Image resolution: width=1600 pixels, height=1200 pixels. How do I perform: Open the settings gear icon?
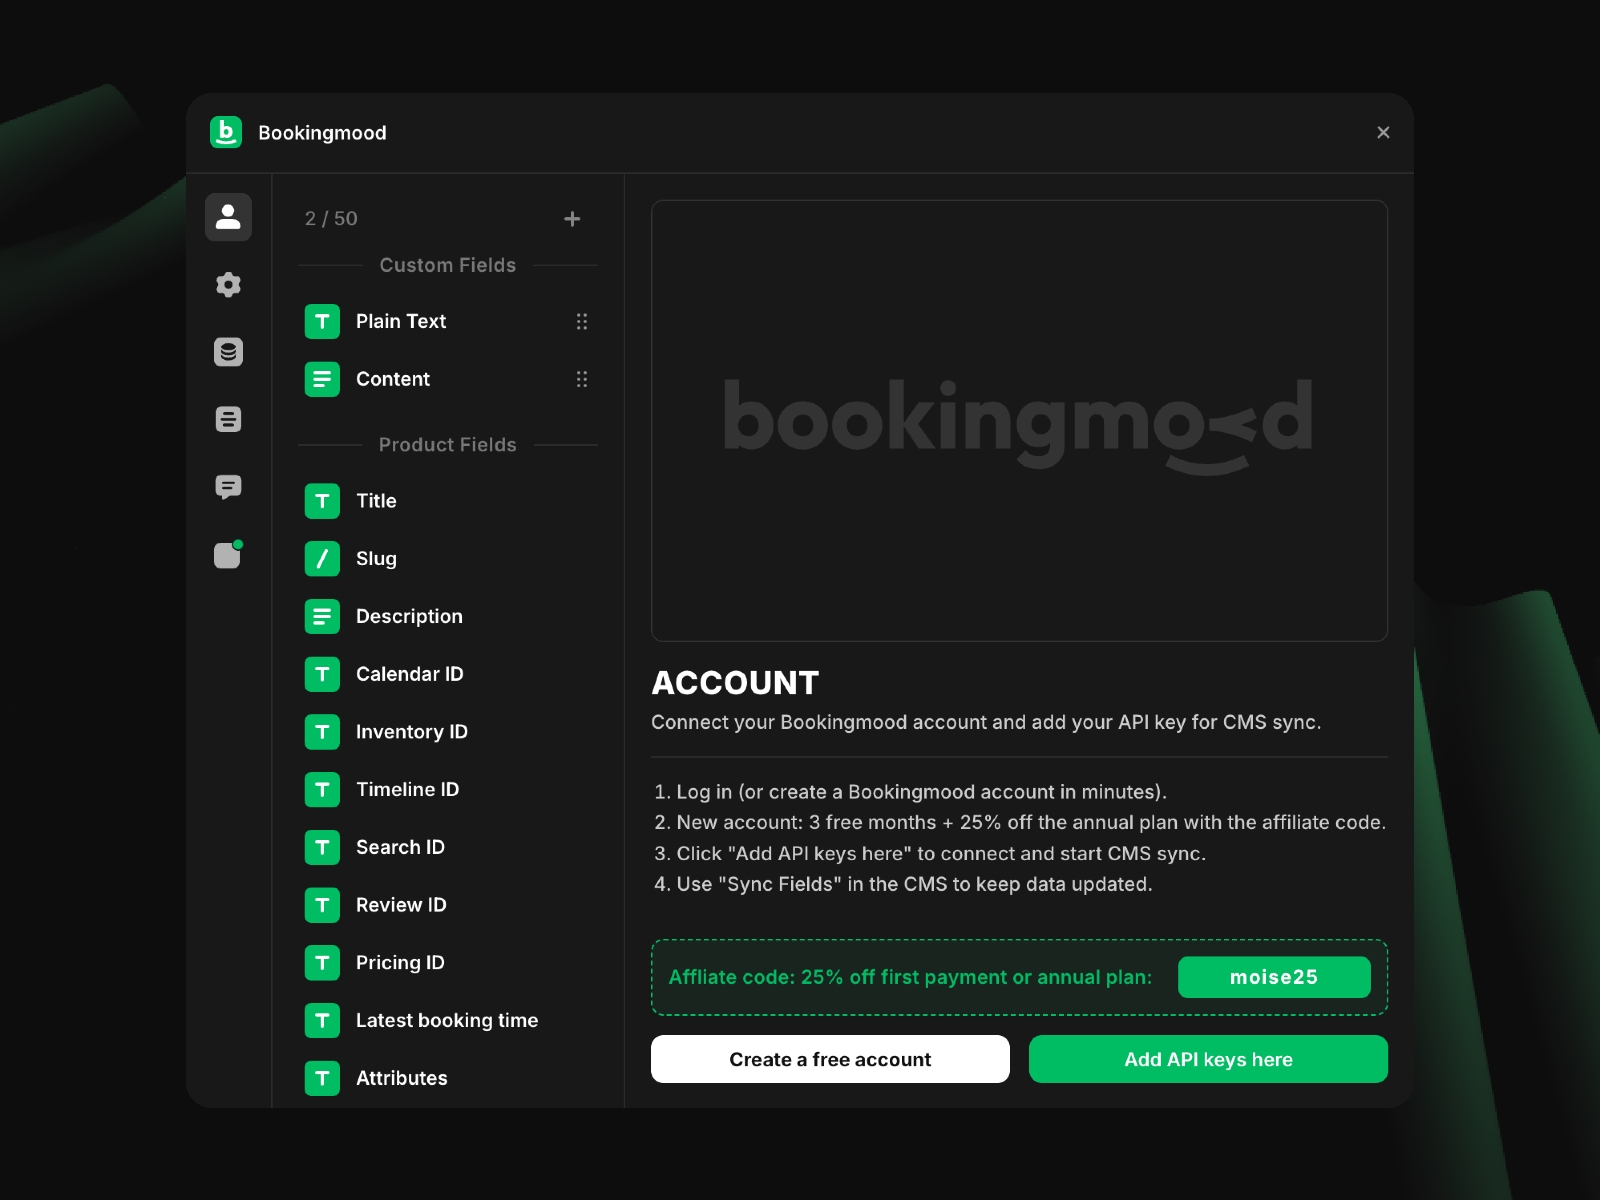(x=228, y=284)
